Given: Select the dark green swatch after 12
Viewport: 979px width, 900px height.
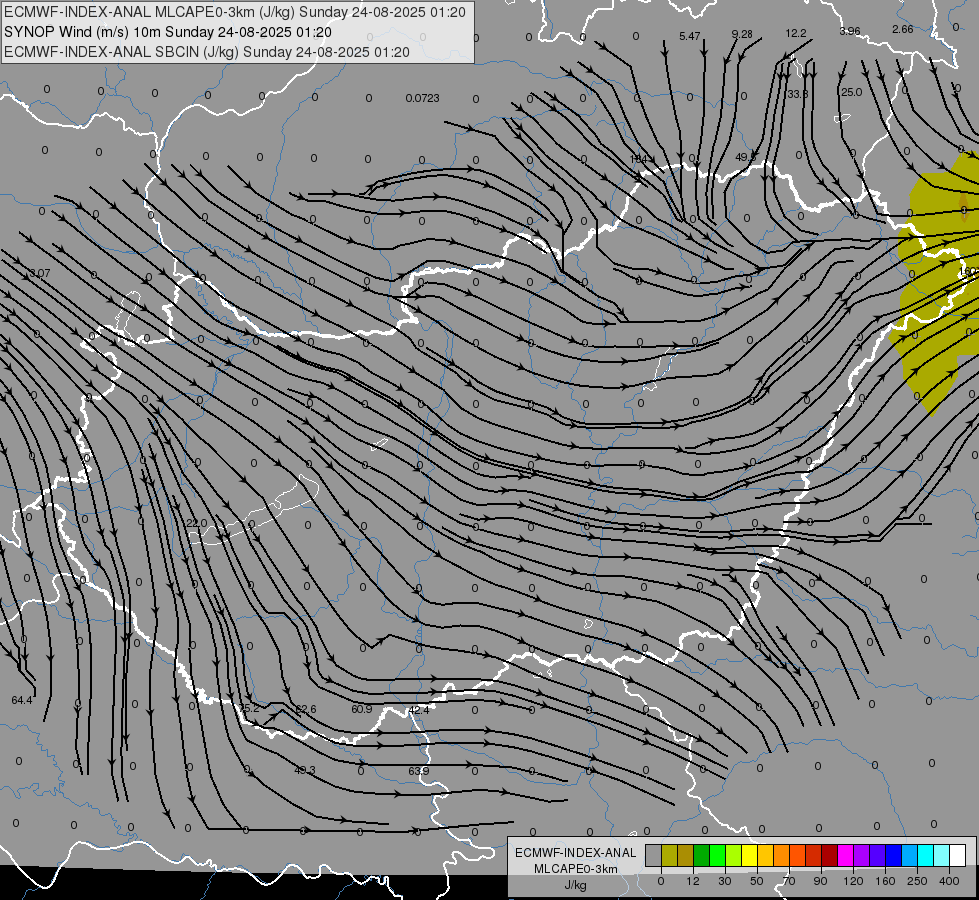Looking at the screenshot, I should tap(702, 855).
